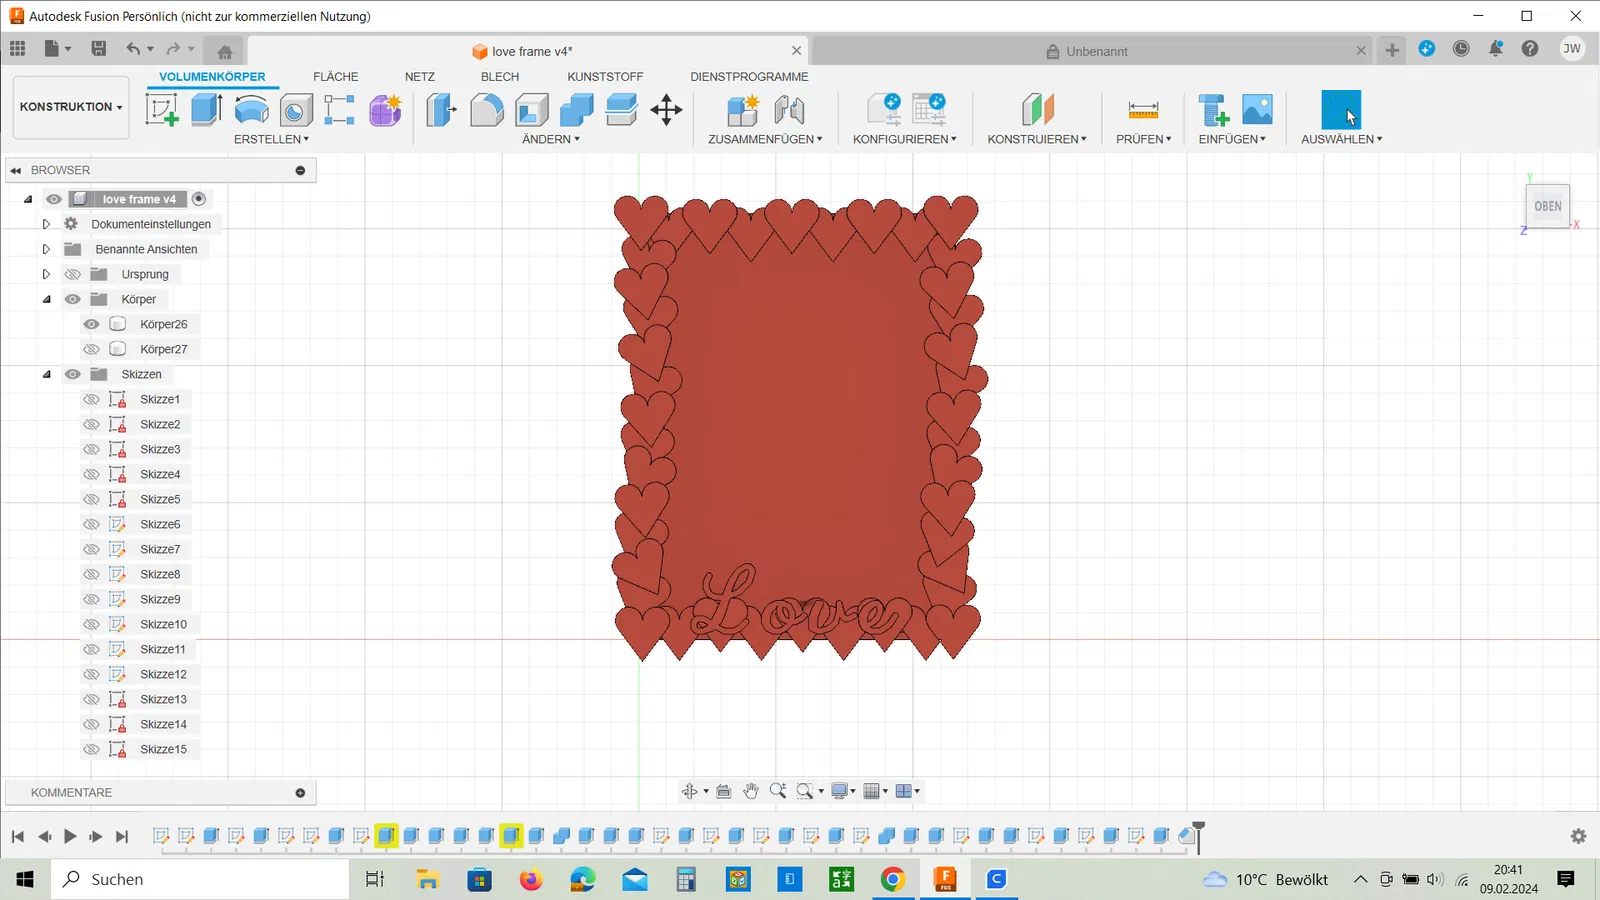Select the Press Pull tool

(x=441, y=109)
